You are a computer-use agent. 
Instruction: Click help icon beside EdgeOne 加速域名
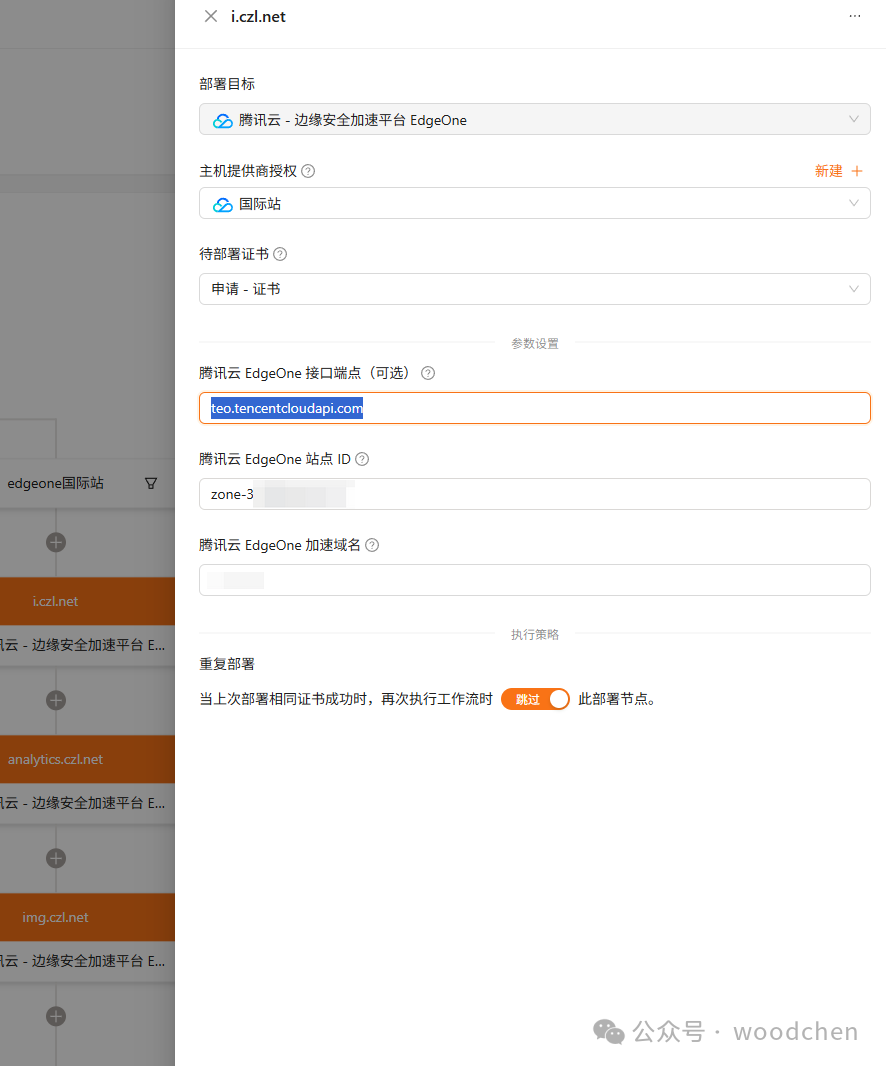tap(372, 545)
